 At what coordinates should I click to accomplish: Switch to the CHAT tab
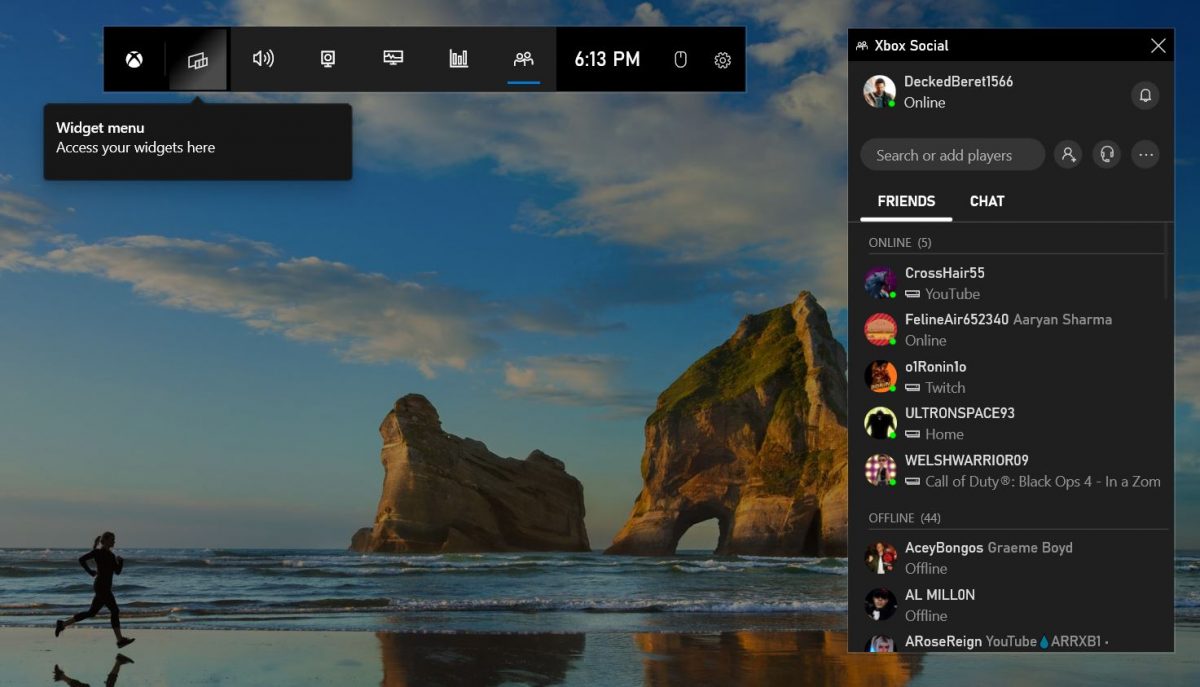click(987, 201)
